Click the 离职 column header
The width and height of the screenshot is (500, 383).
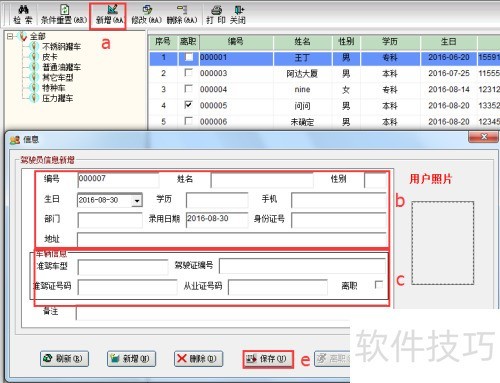pos(188,42)
